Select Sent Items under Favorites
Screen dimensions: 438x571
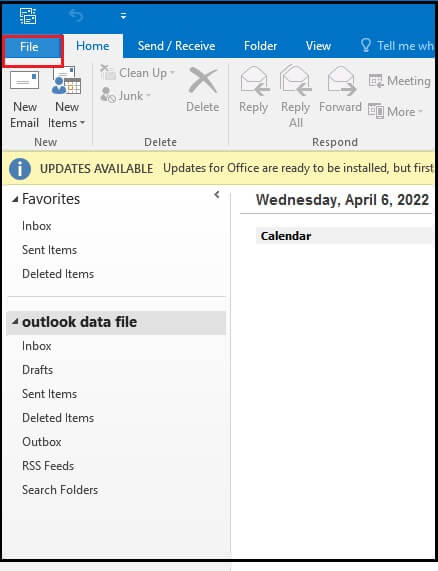click(50, 250)
